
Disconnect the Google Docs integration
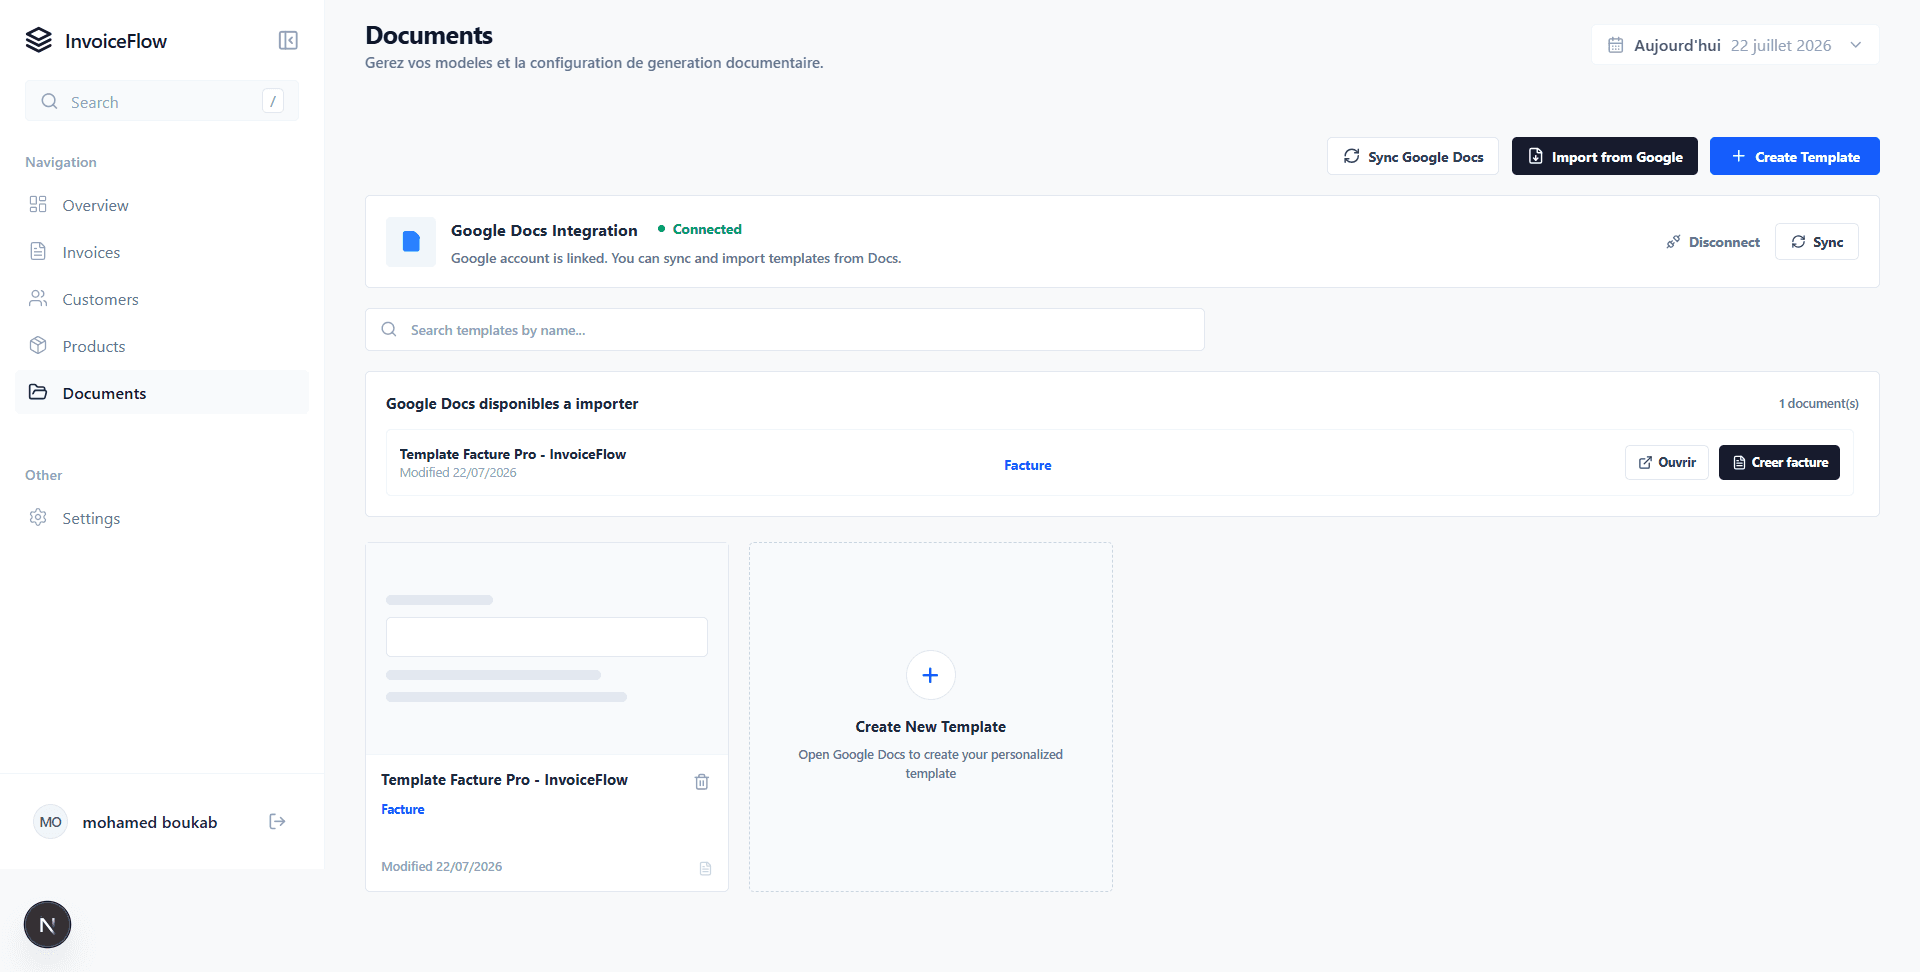point(1713,242)
